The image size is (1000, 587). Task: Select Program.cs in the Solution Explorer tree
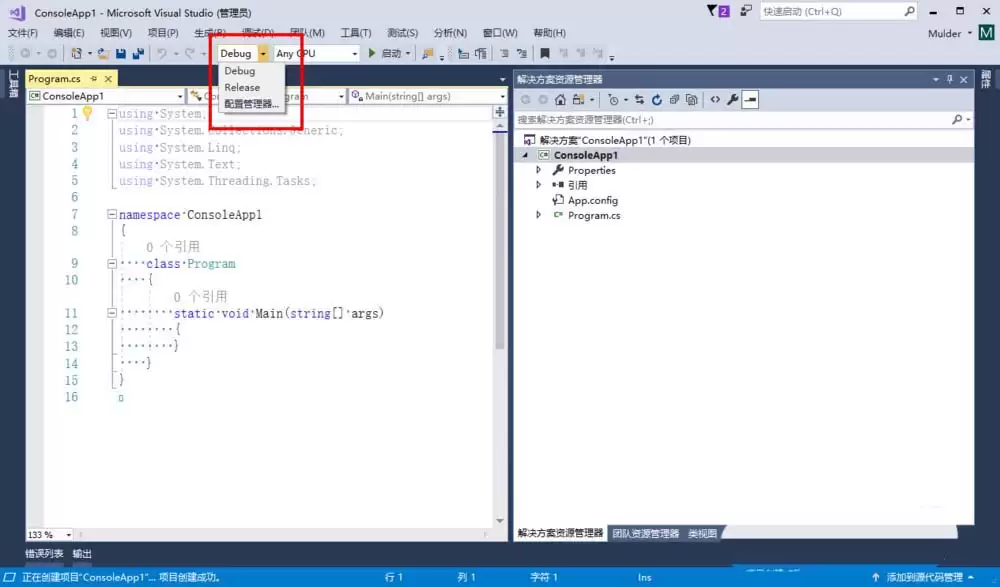tap(593, 215)
